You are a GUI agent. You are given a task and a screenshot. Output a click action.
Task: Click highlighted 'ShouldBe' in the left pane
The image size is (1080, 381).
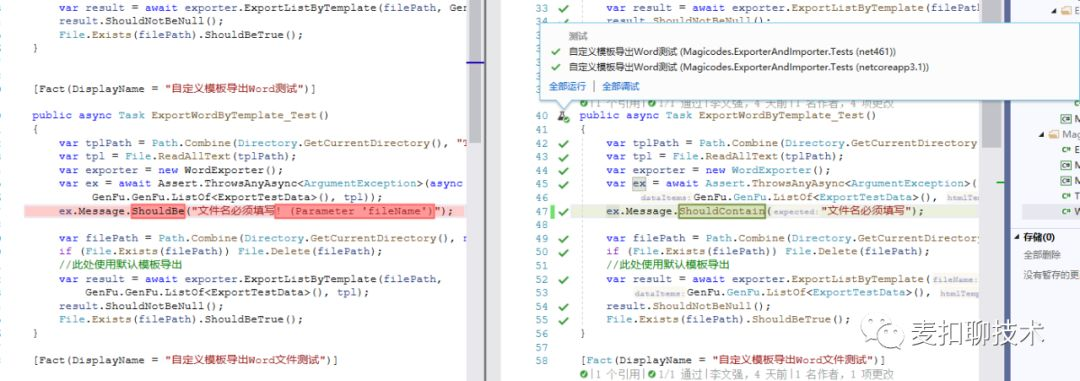coord(158,211)
